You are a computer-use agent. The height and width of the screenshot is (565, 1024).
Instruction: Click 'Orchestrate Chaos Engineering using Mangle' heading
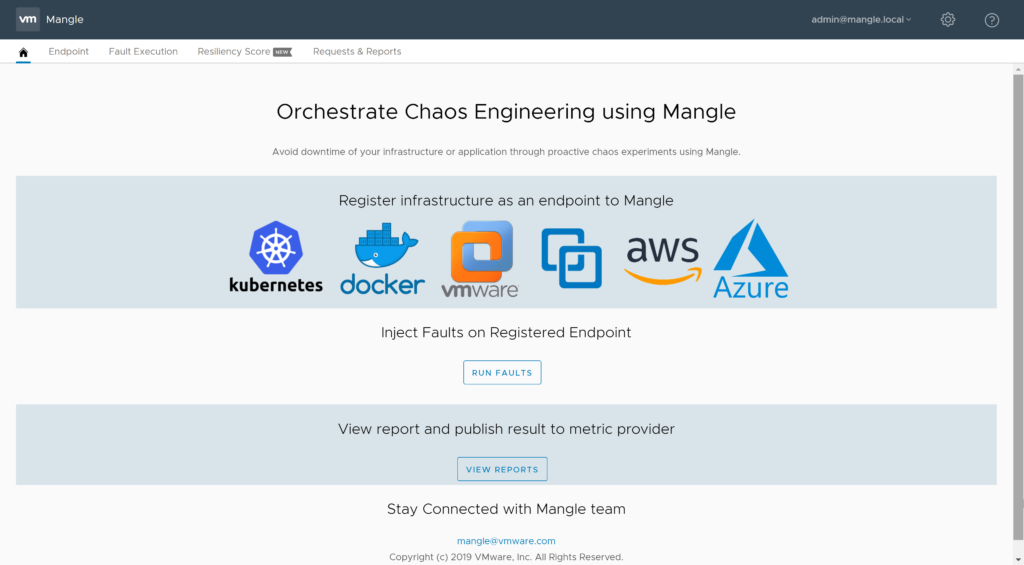click(x=506, y=112)
